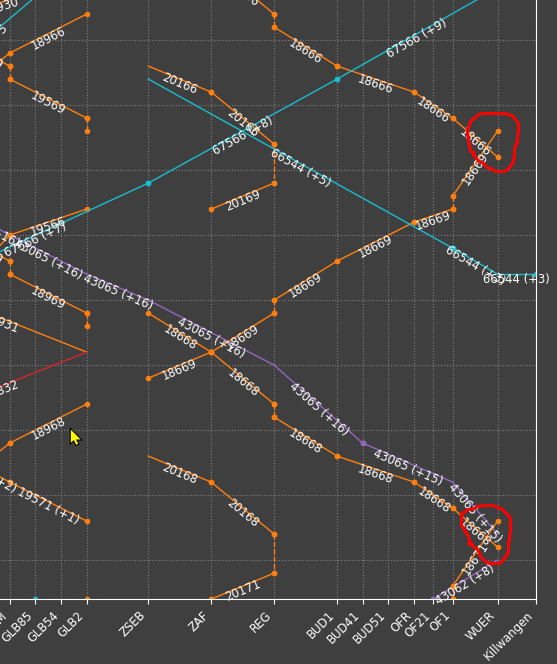Click the BUD1 station label

tap(320, 625)
